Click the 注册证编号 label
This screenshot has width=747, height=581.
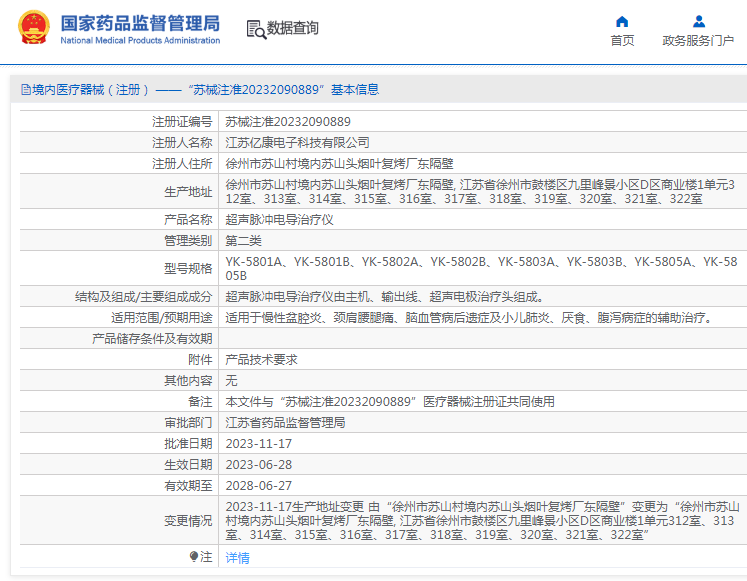(x=182, y=122)
